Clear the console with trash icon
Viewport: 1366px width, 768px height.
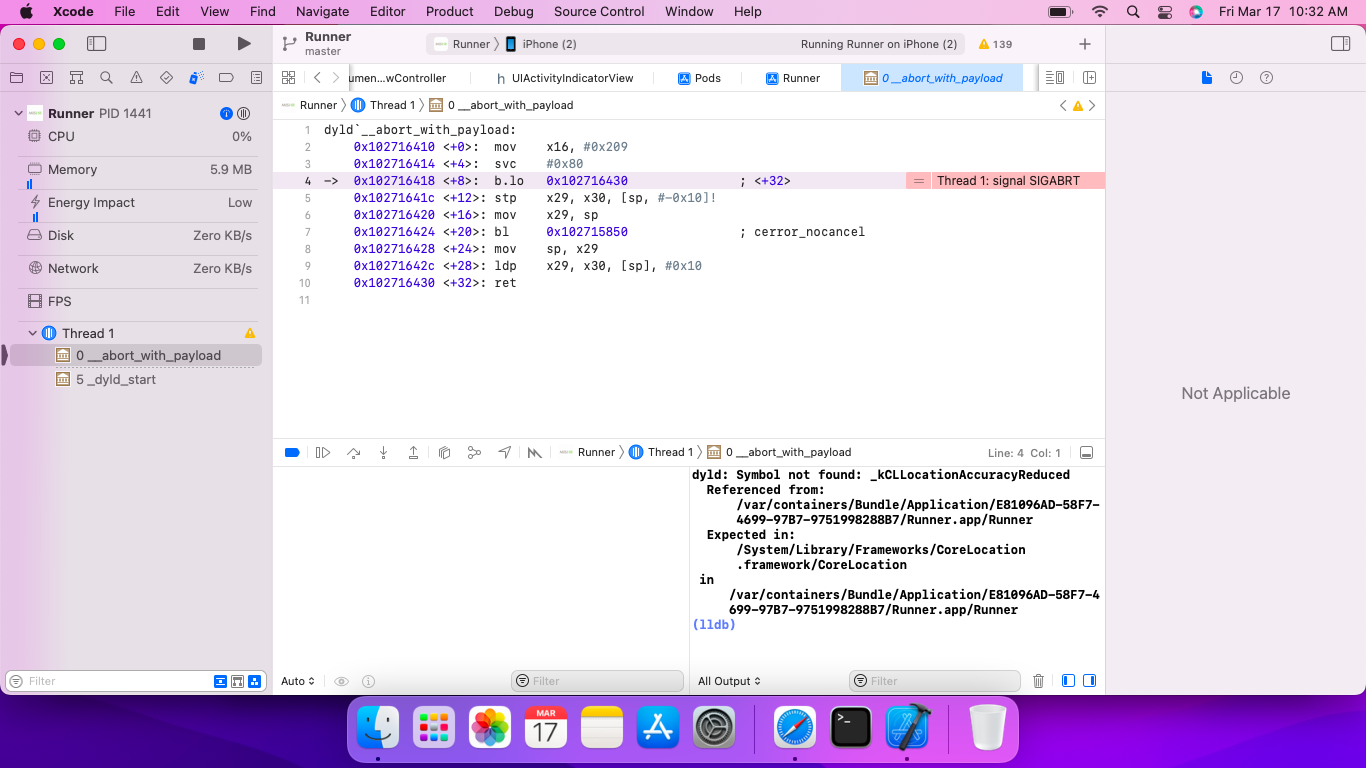(x=1038, y=681)
